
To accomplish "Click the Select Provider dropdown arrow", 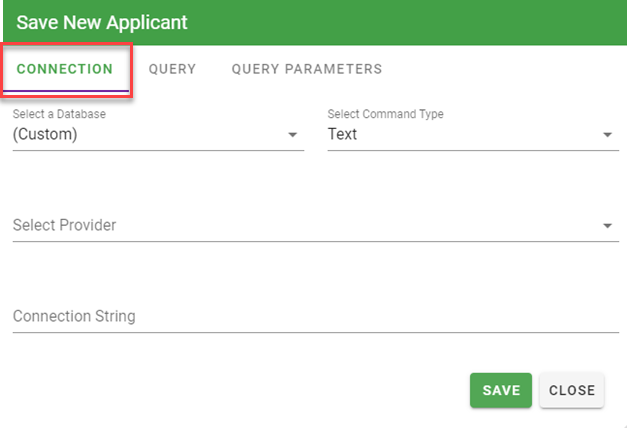I will (x=608, y=226).
